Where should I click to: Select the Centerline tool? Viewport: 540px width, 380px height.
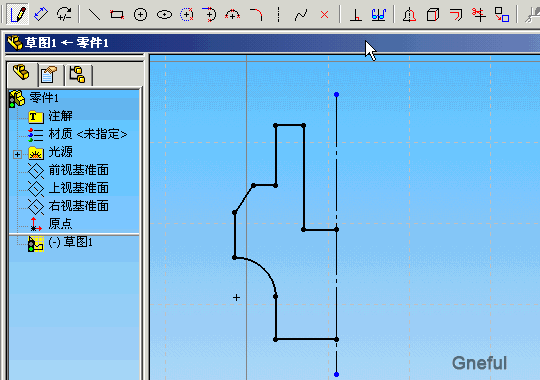click(278, 14)
